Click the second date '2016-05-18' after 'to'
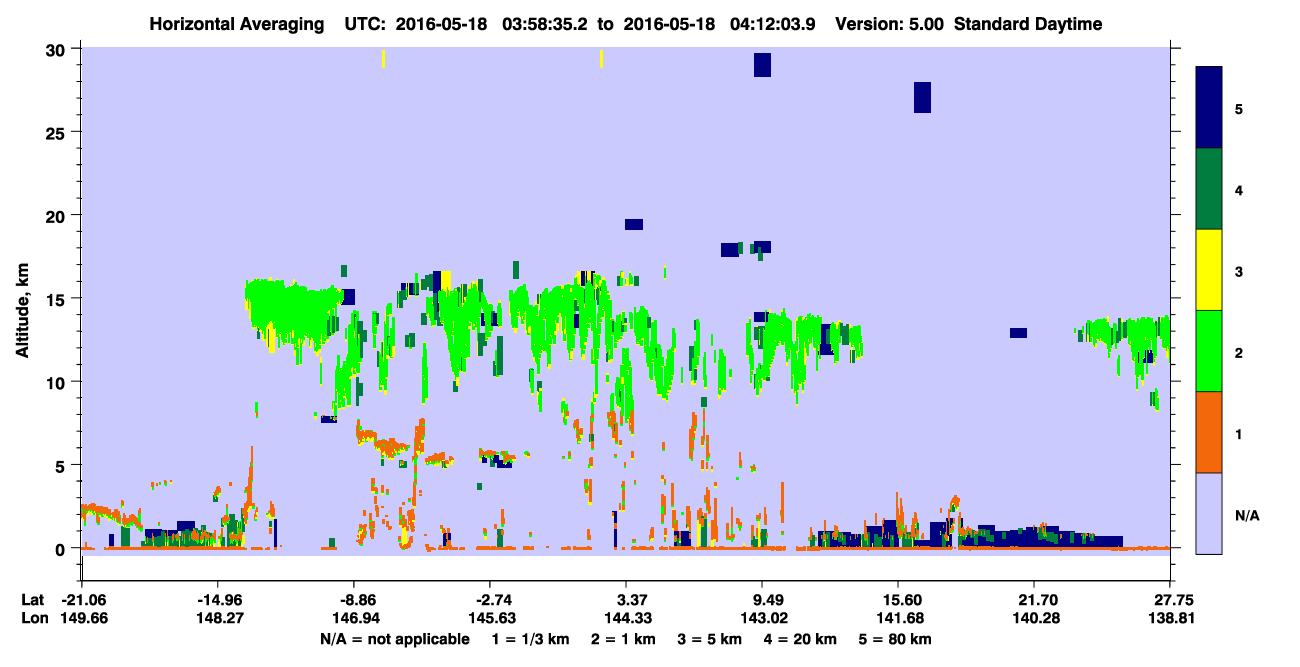The width and height of the screenshot is (1300, 667). coord(669,24)
